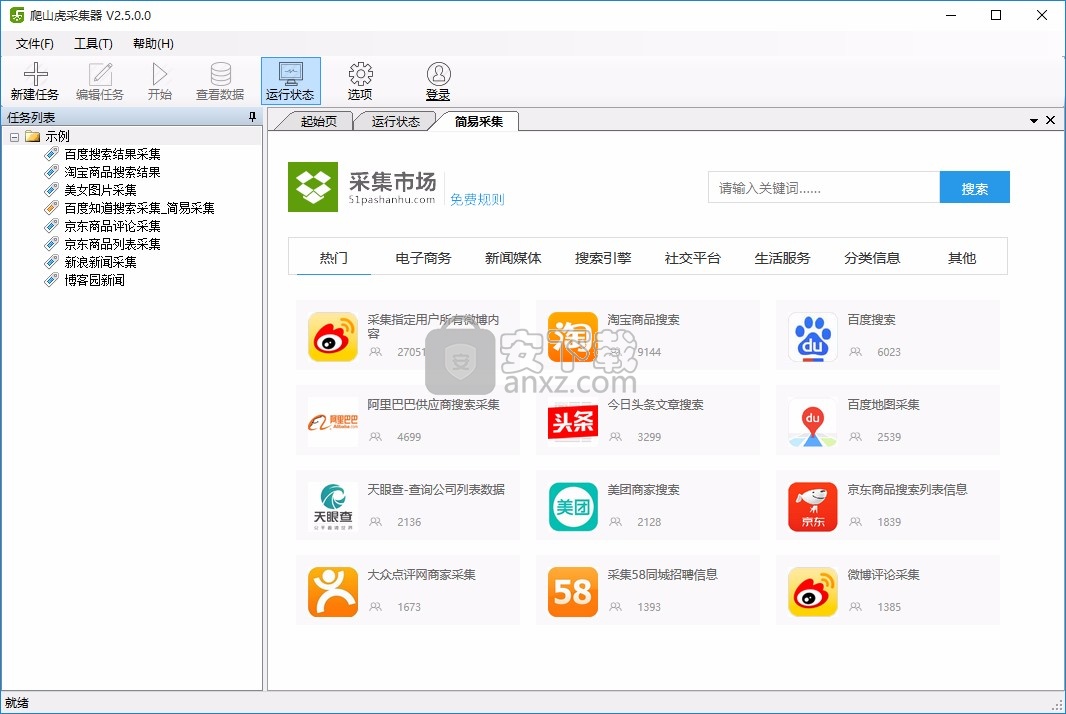Select the 搜索引擎 category tab

coord(603,258)
